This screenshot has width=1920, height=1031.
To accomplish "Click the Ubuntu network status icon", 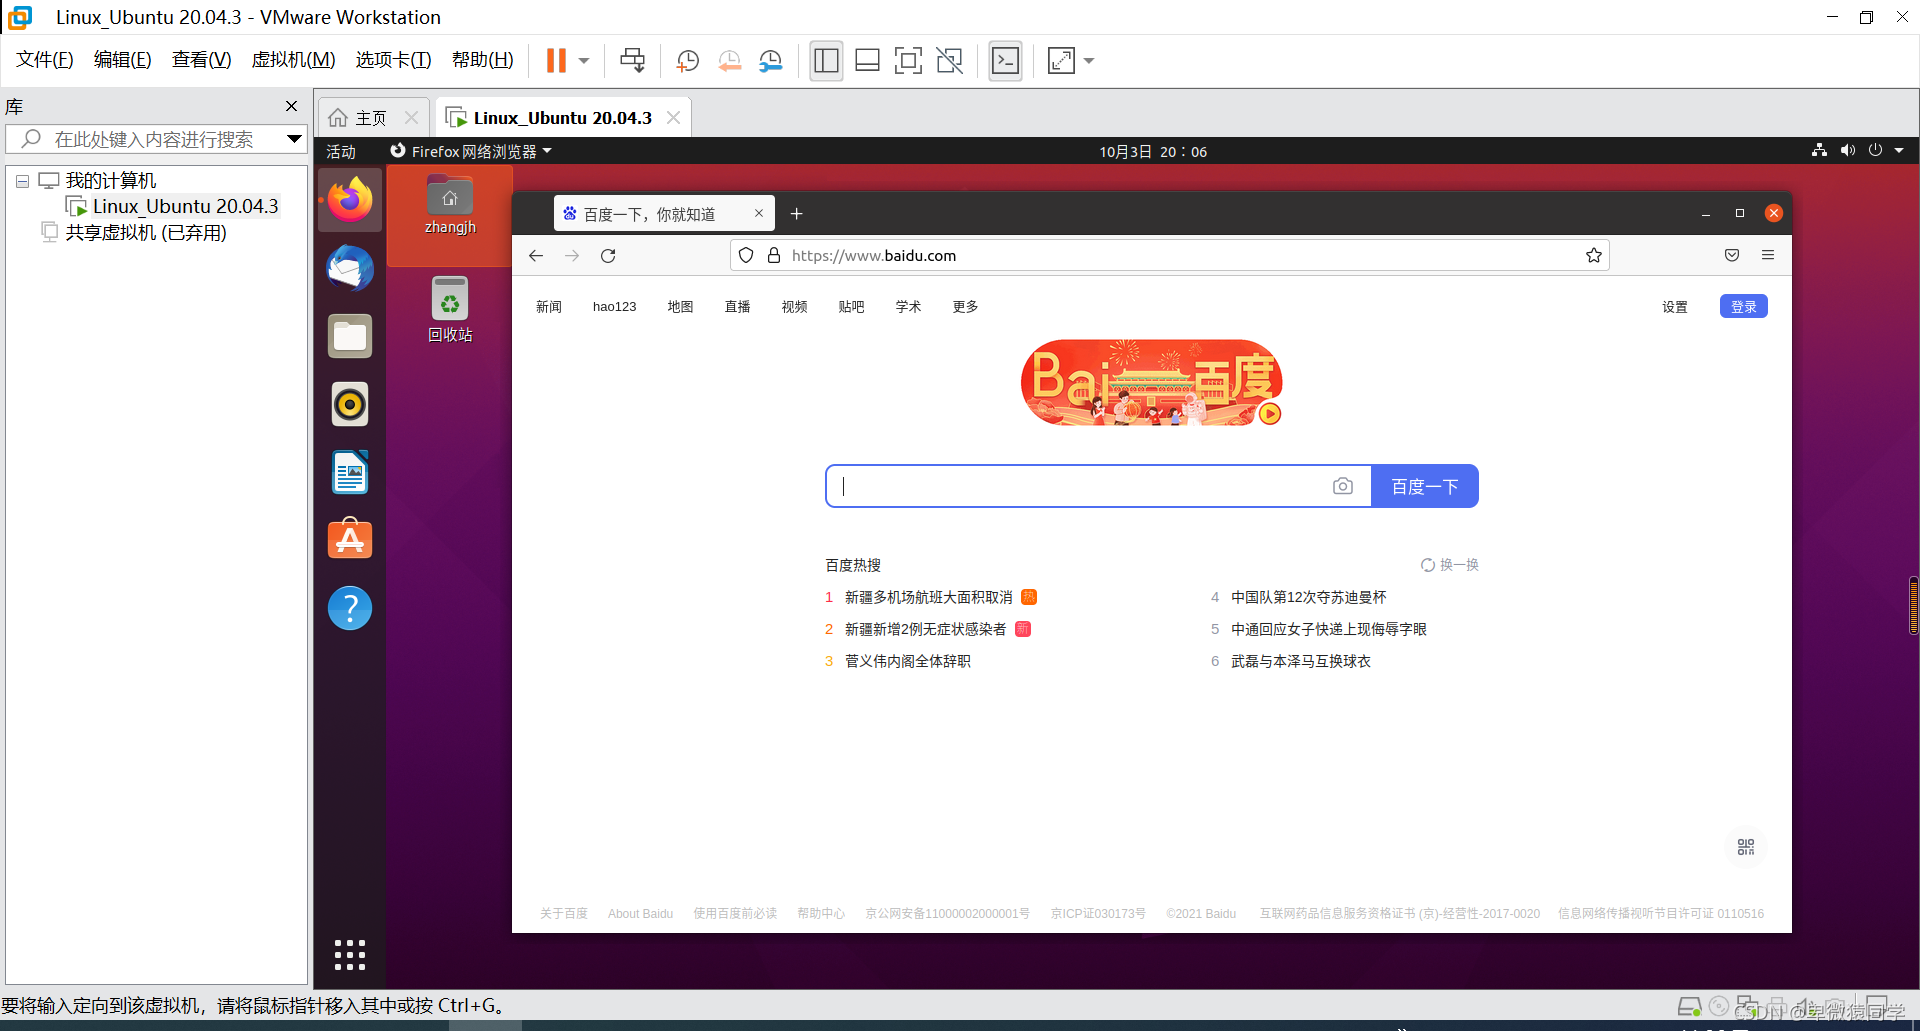I will pos(1819,151).
